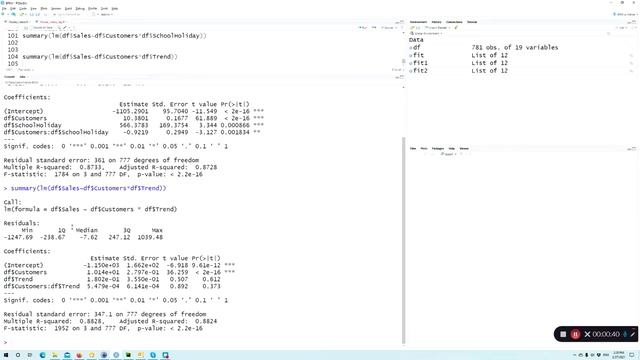Inspect fit using its magnifier icon
640x360 pixels.
[631, 56]
